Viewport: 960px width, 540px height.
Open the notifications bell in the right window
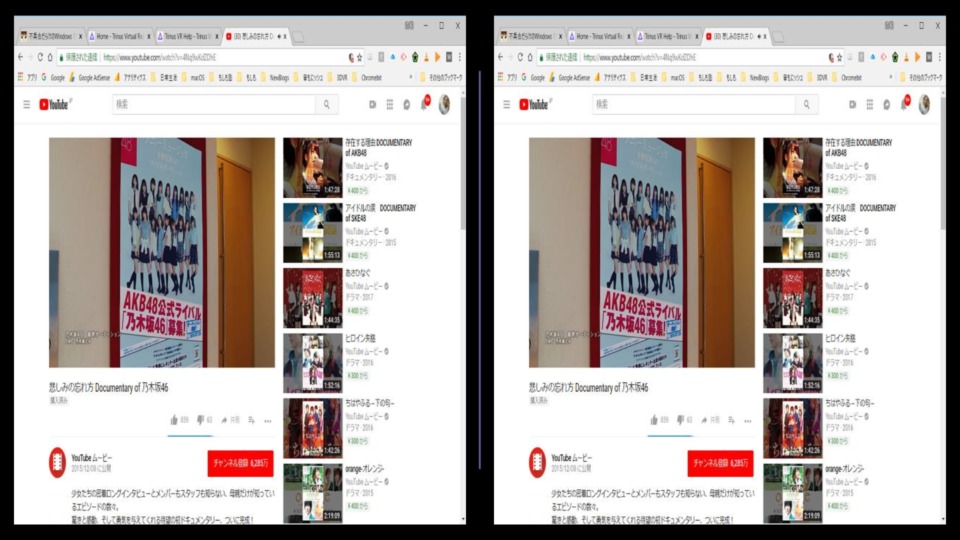[904, 104]
